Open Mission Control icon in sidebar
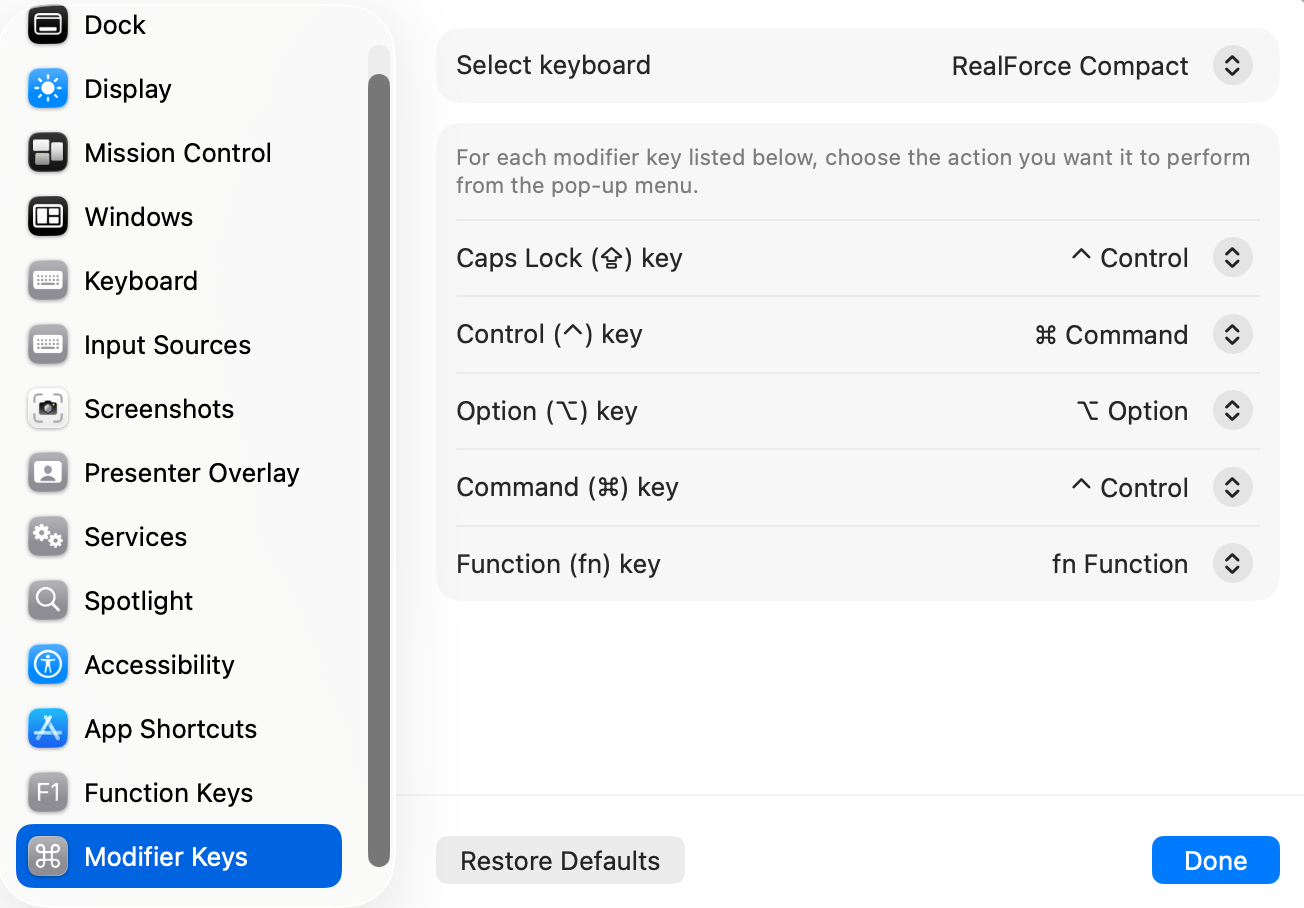This screenshot has height=908, width=1304. [48, 153]
